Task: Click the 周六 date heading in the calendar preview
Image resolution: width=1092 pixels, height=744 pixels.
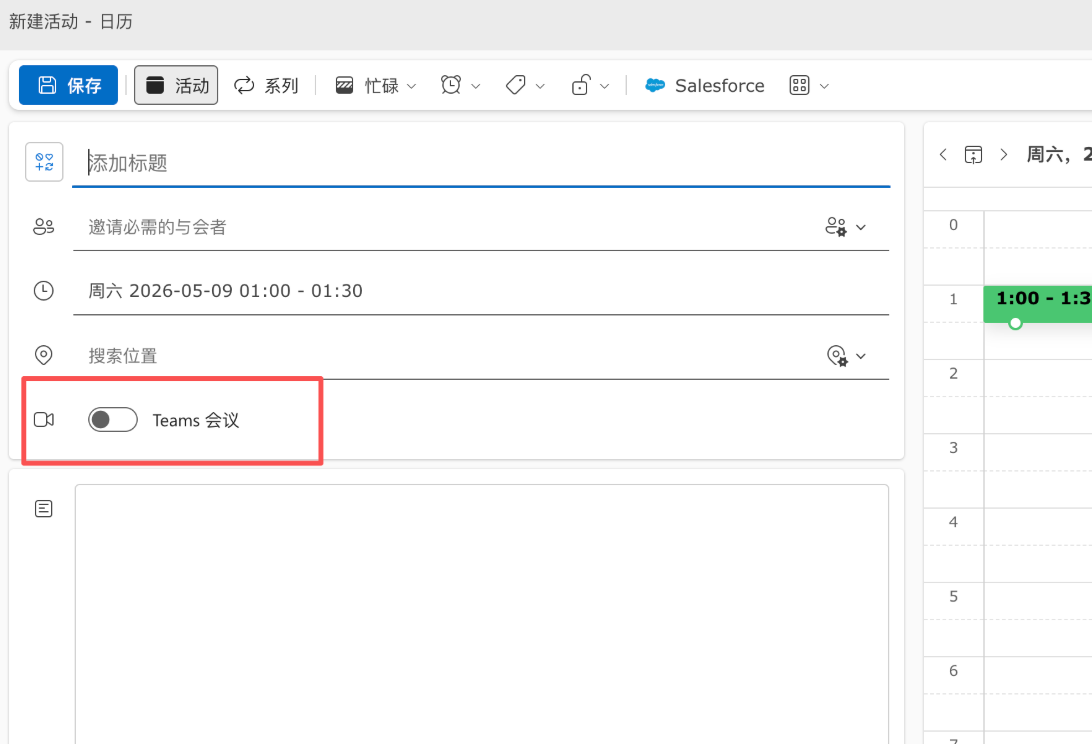Action: click(x=1059, y=154)
